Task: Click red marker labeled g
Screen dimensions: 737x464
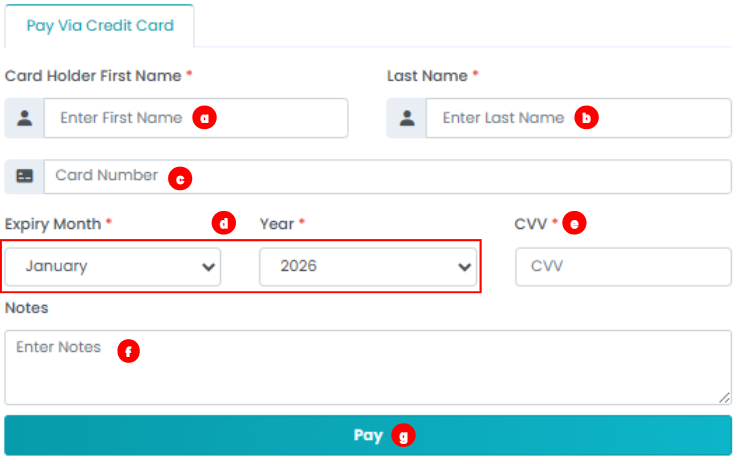Action: click(x=401, y=436)
